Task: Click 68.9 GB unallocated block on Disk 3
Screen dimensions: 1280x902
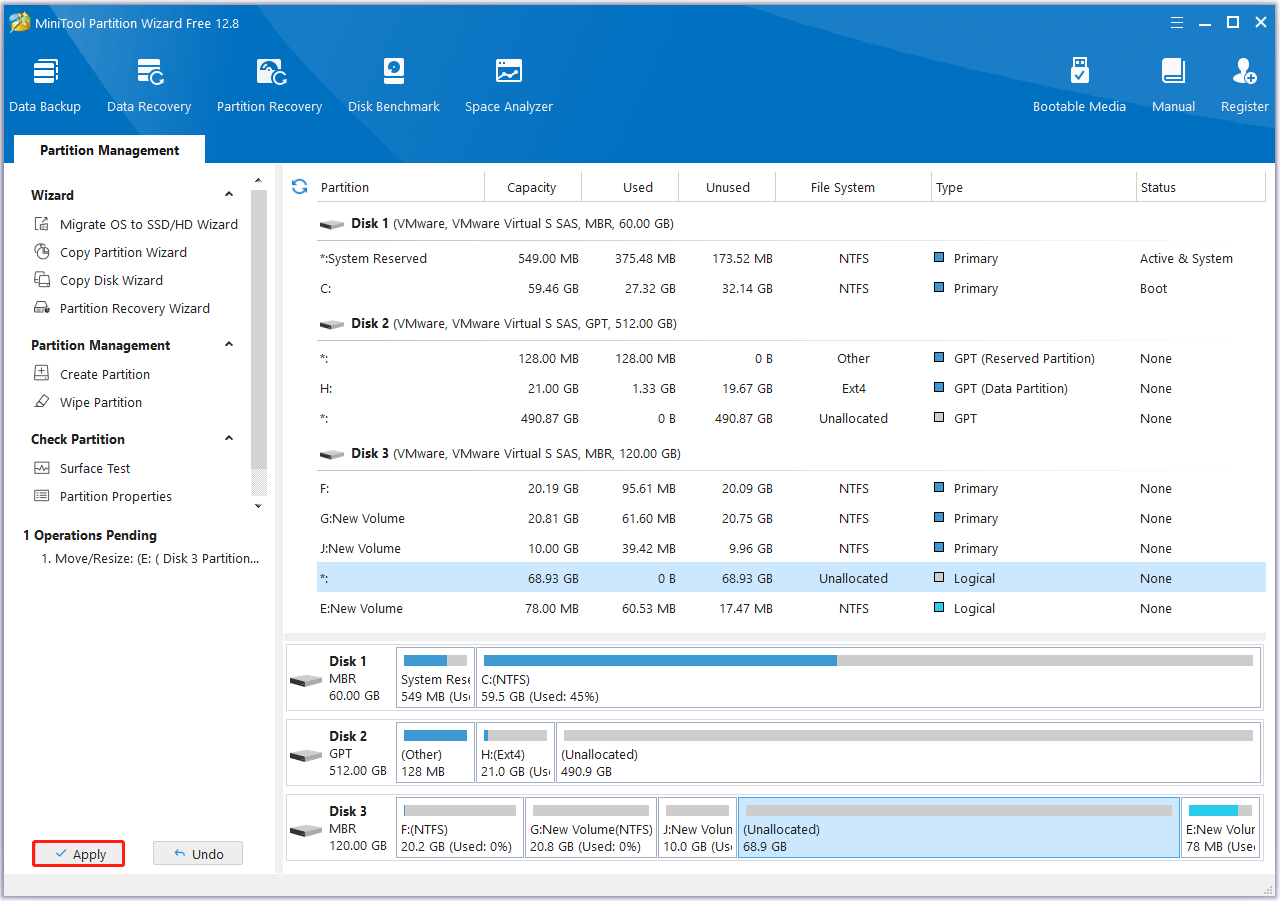Action: pyautogui.click(x=959, y=827)
